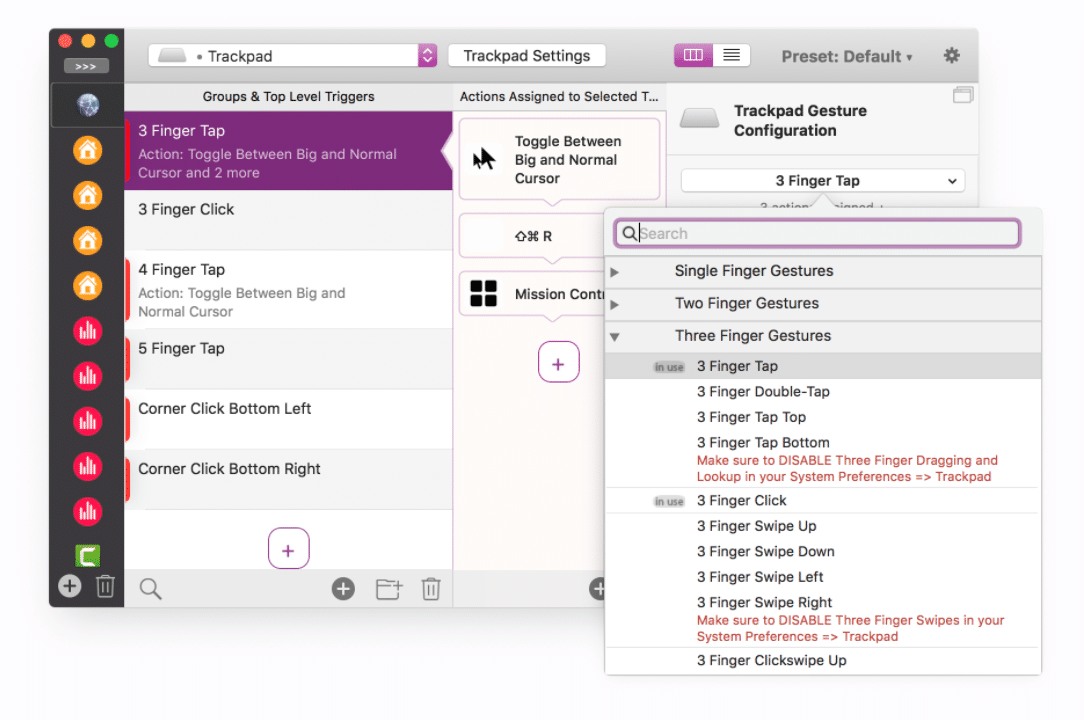Select the green Camtasia app icon in sidebar

pyautogui.click(x=88, y=556)
